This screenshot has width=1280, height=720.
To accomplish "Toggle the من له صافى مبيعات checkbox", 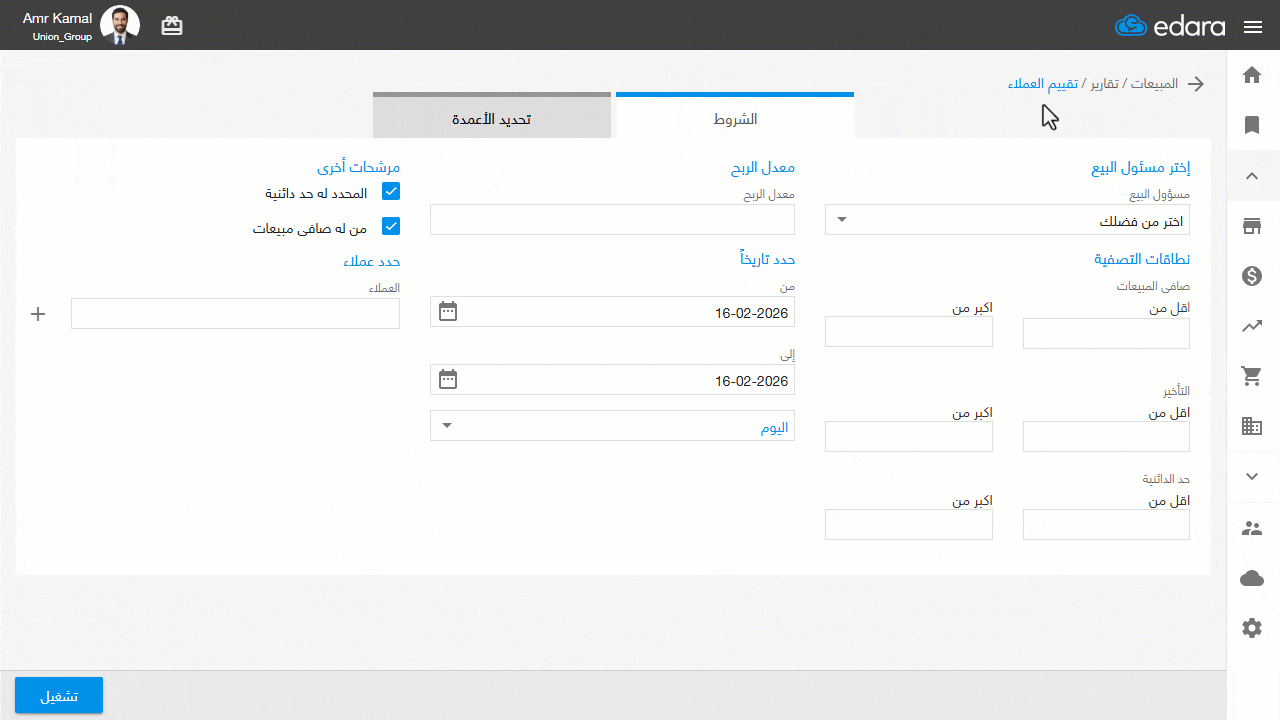I will pos(391,227).
